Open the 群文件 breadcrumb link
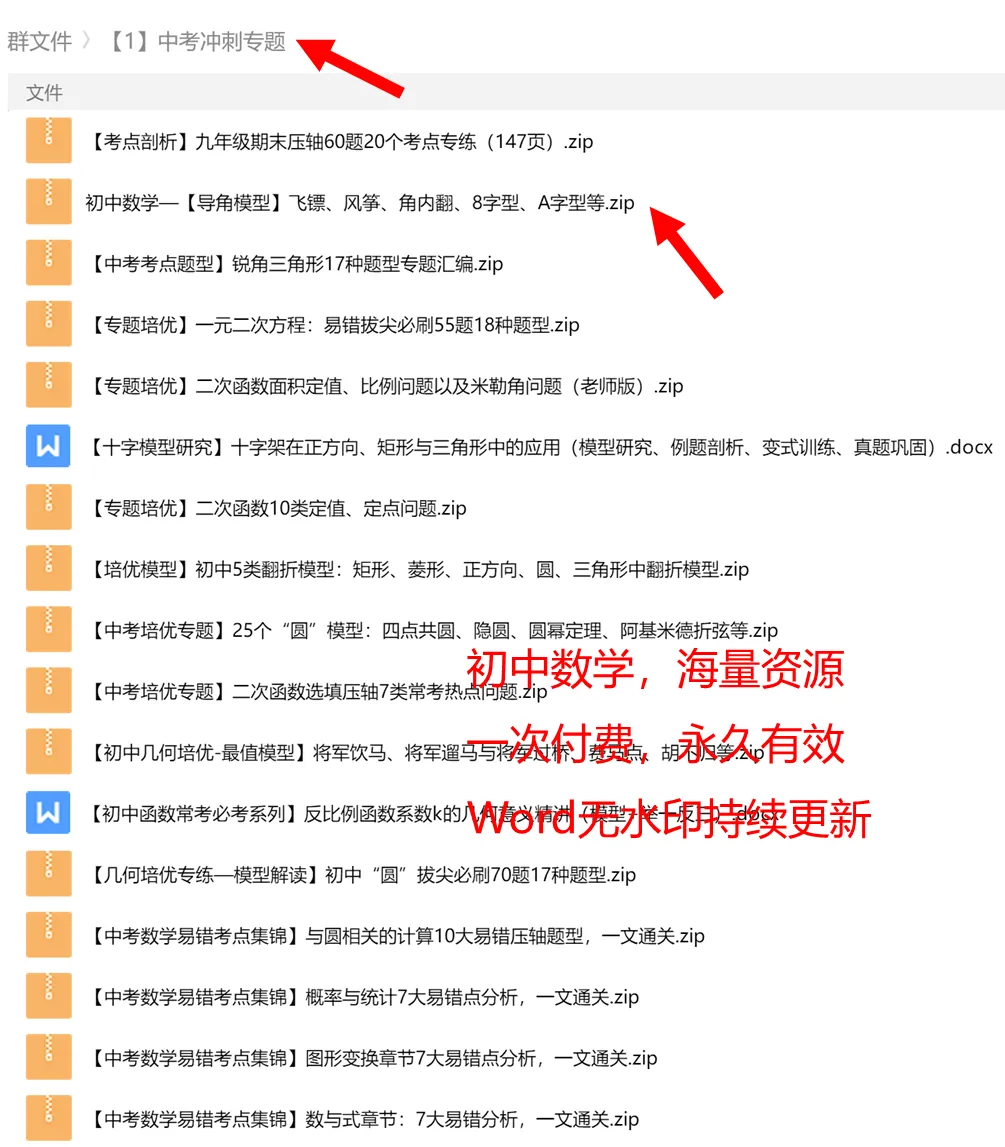The height and width of the screenshot is (1147, 1005). click(x=40, y=43)
